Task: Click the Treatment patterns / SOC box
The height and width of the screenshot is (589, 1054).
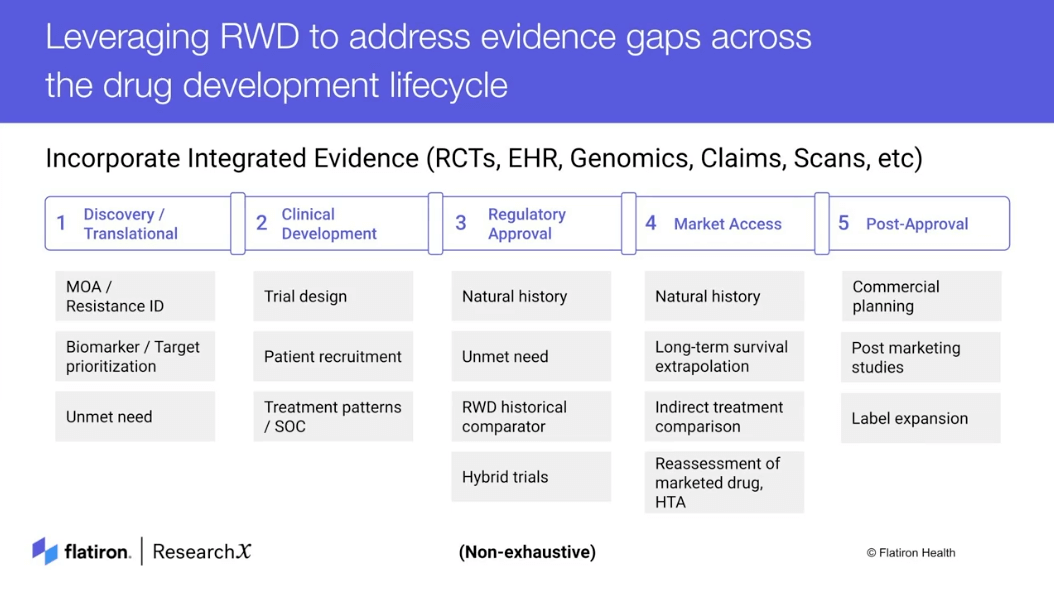Action: pos(333,417)
